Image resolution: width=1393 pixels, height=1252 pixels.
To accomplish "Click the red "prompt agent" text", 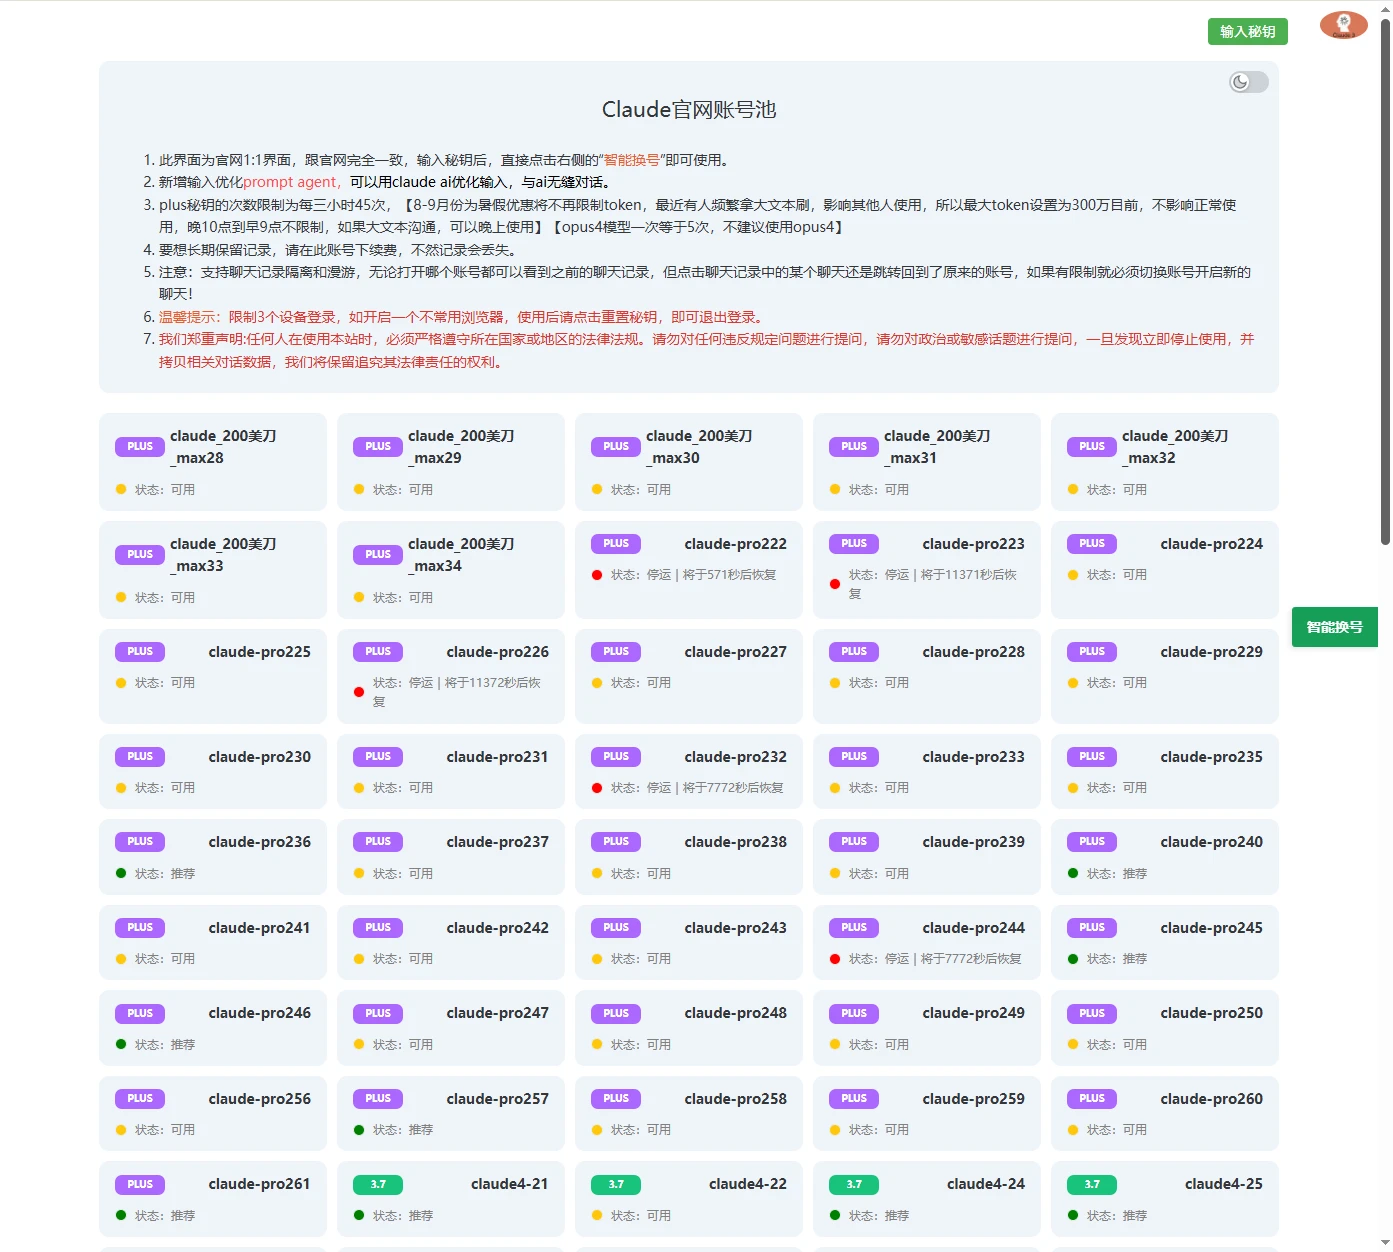I will click(x=290, y=182).
